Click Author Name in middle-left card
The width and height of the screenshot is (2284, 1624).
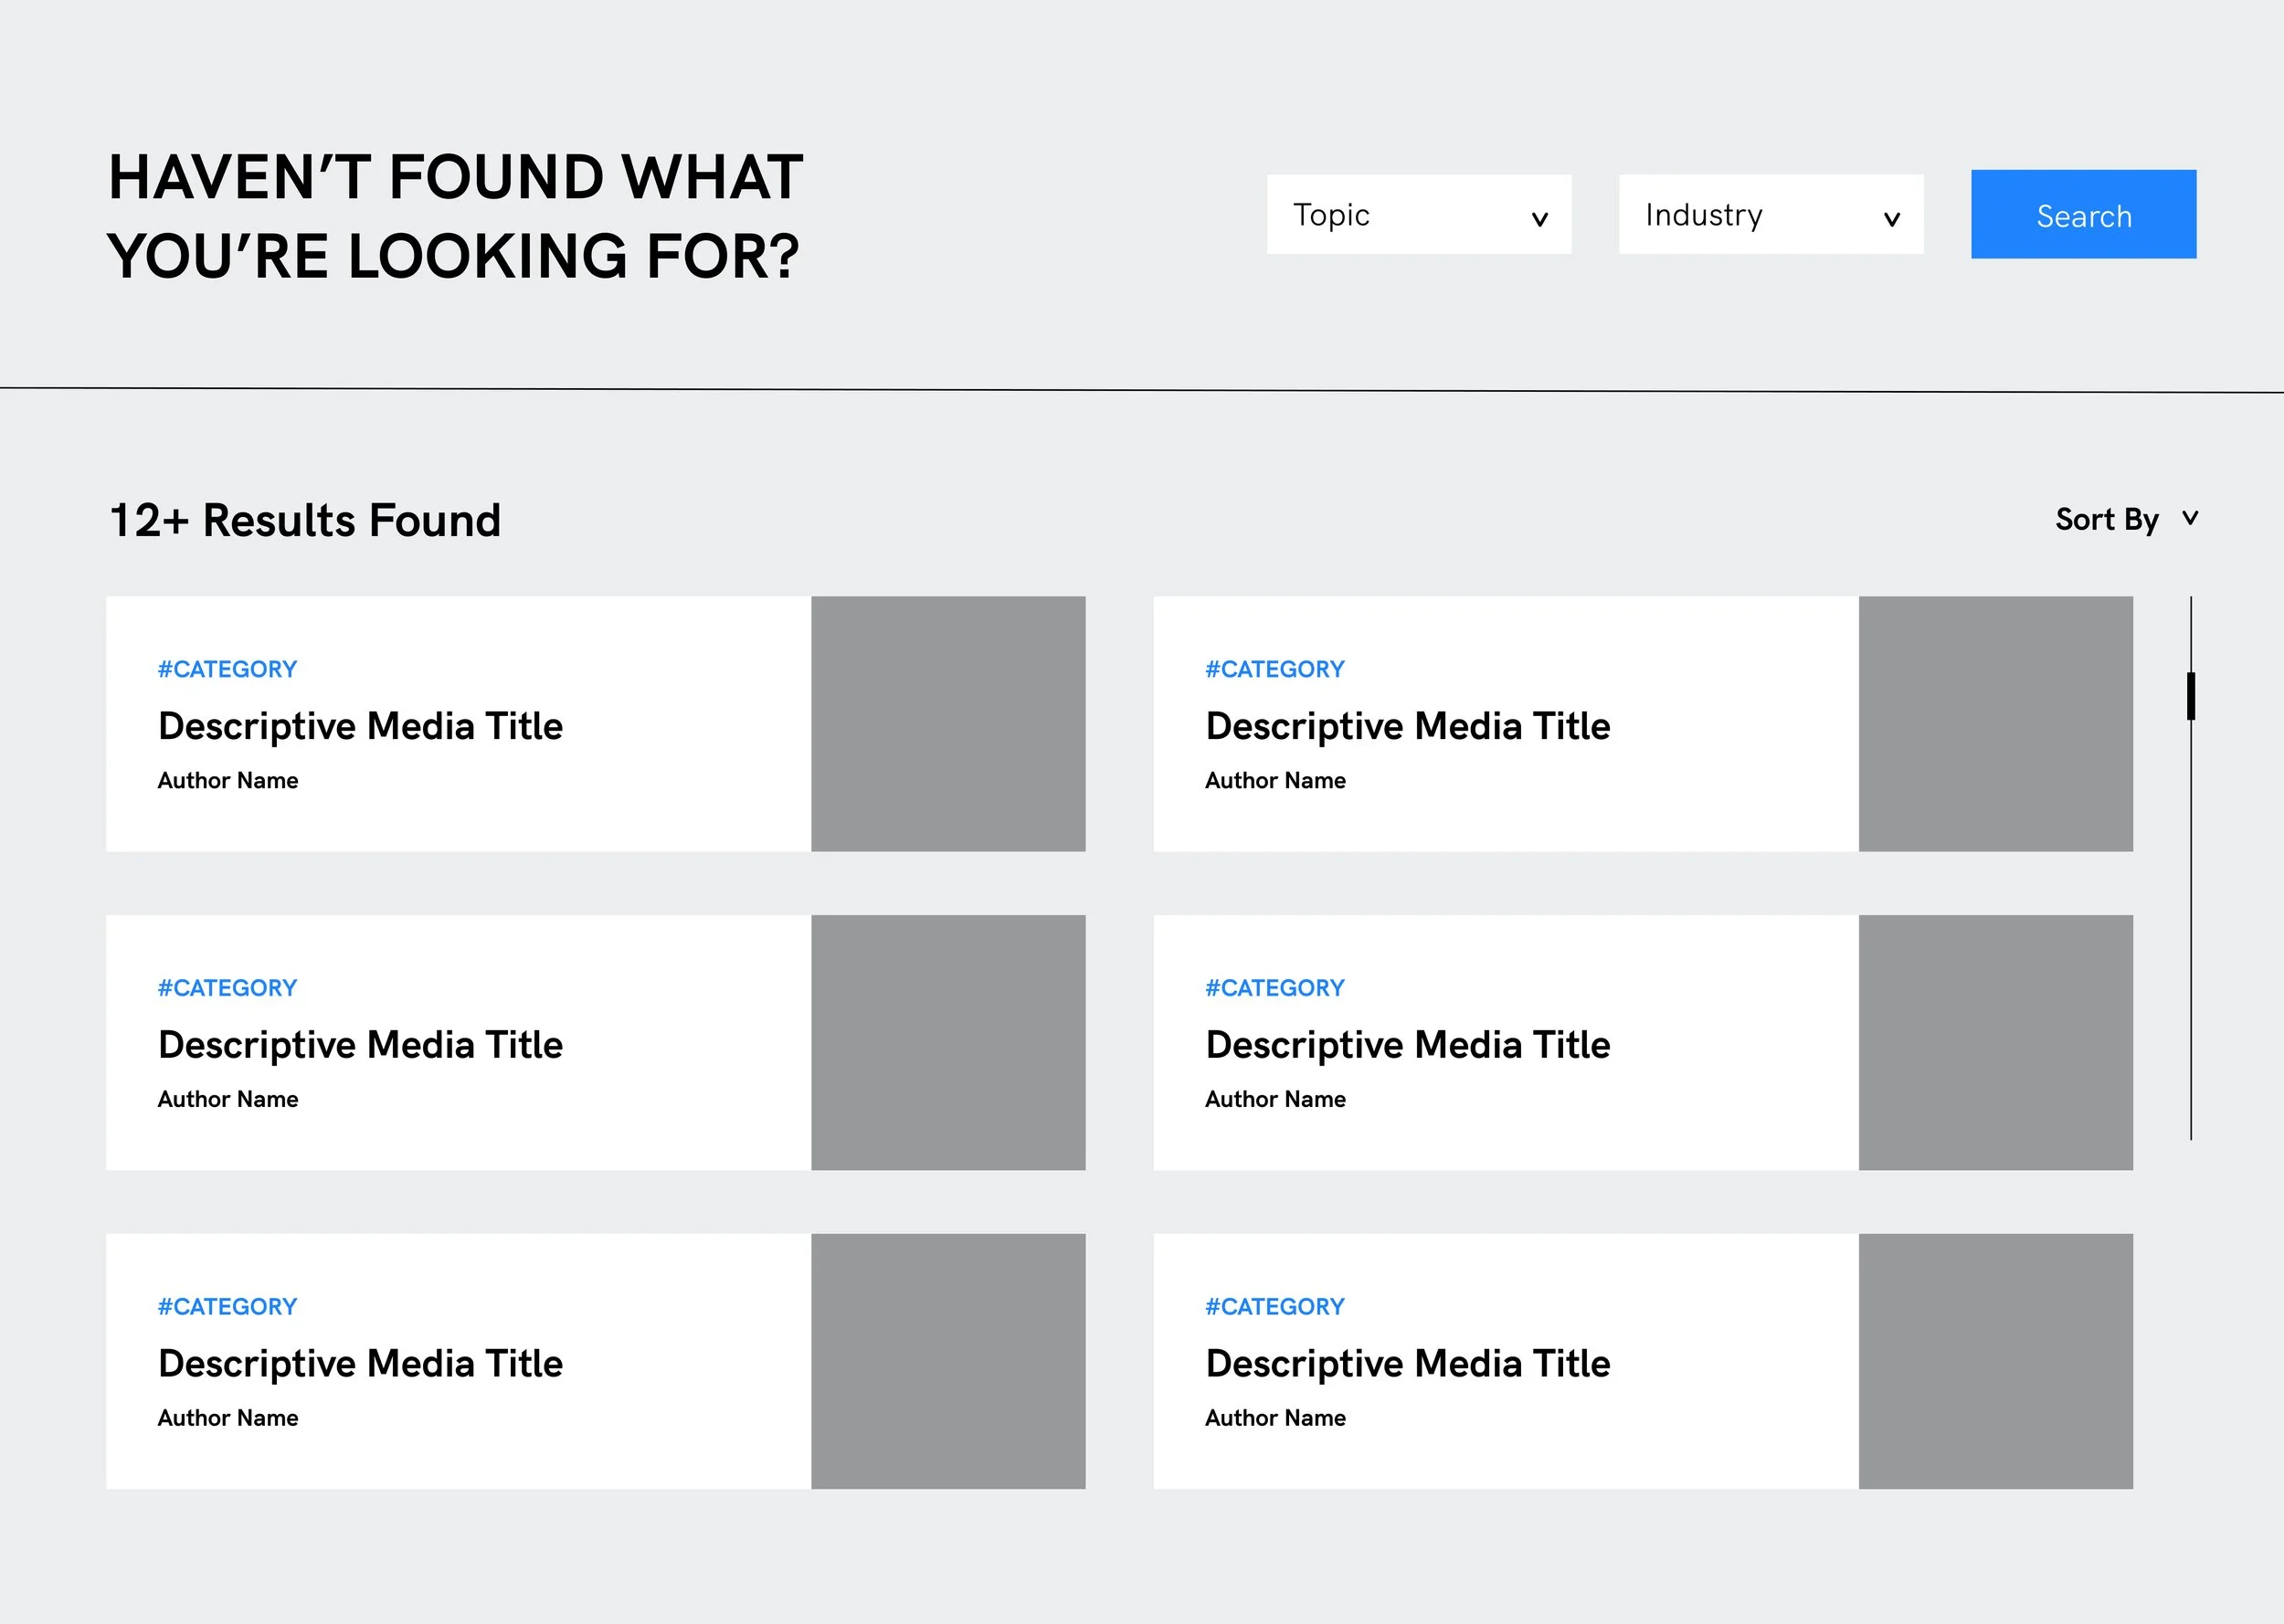(x=228, y=1099)
